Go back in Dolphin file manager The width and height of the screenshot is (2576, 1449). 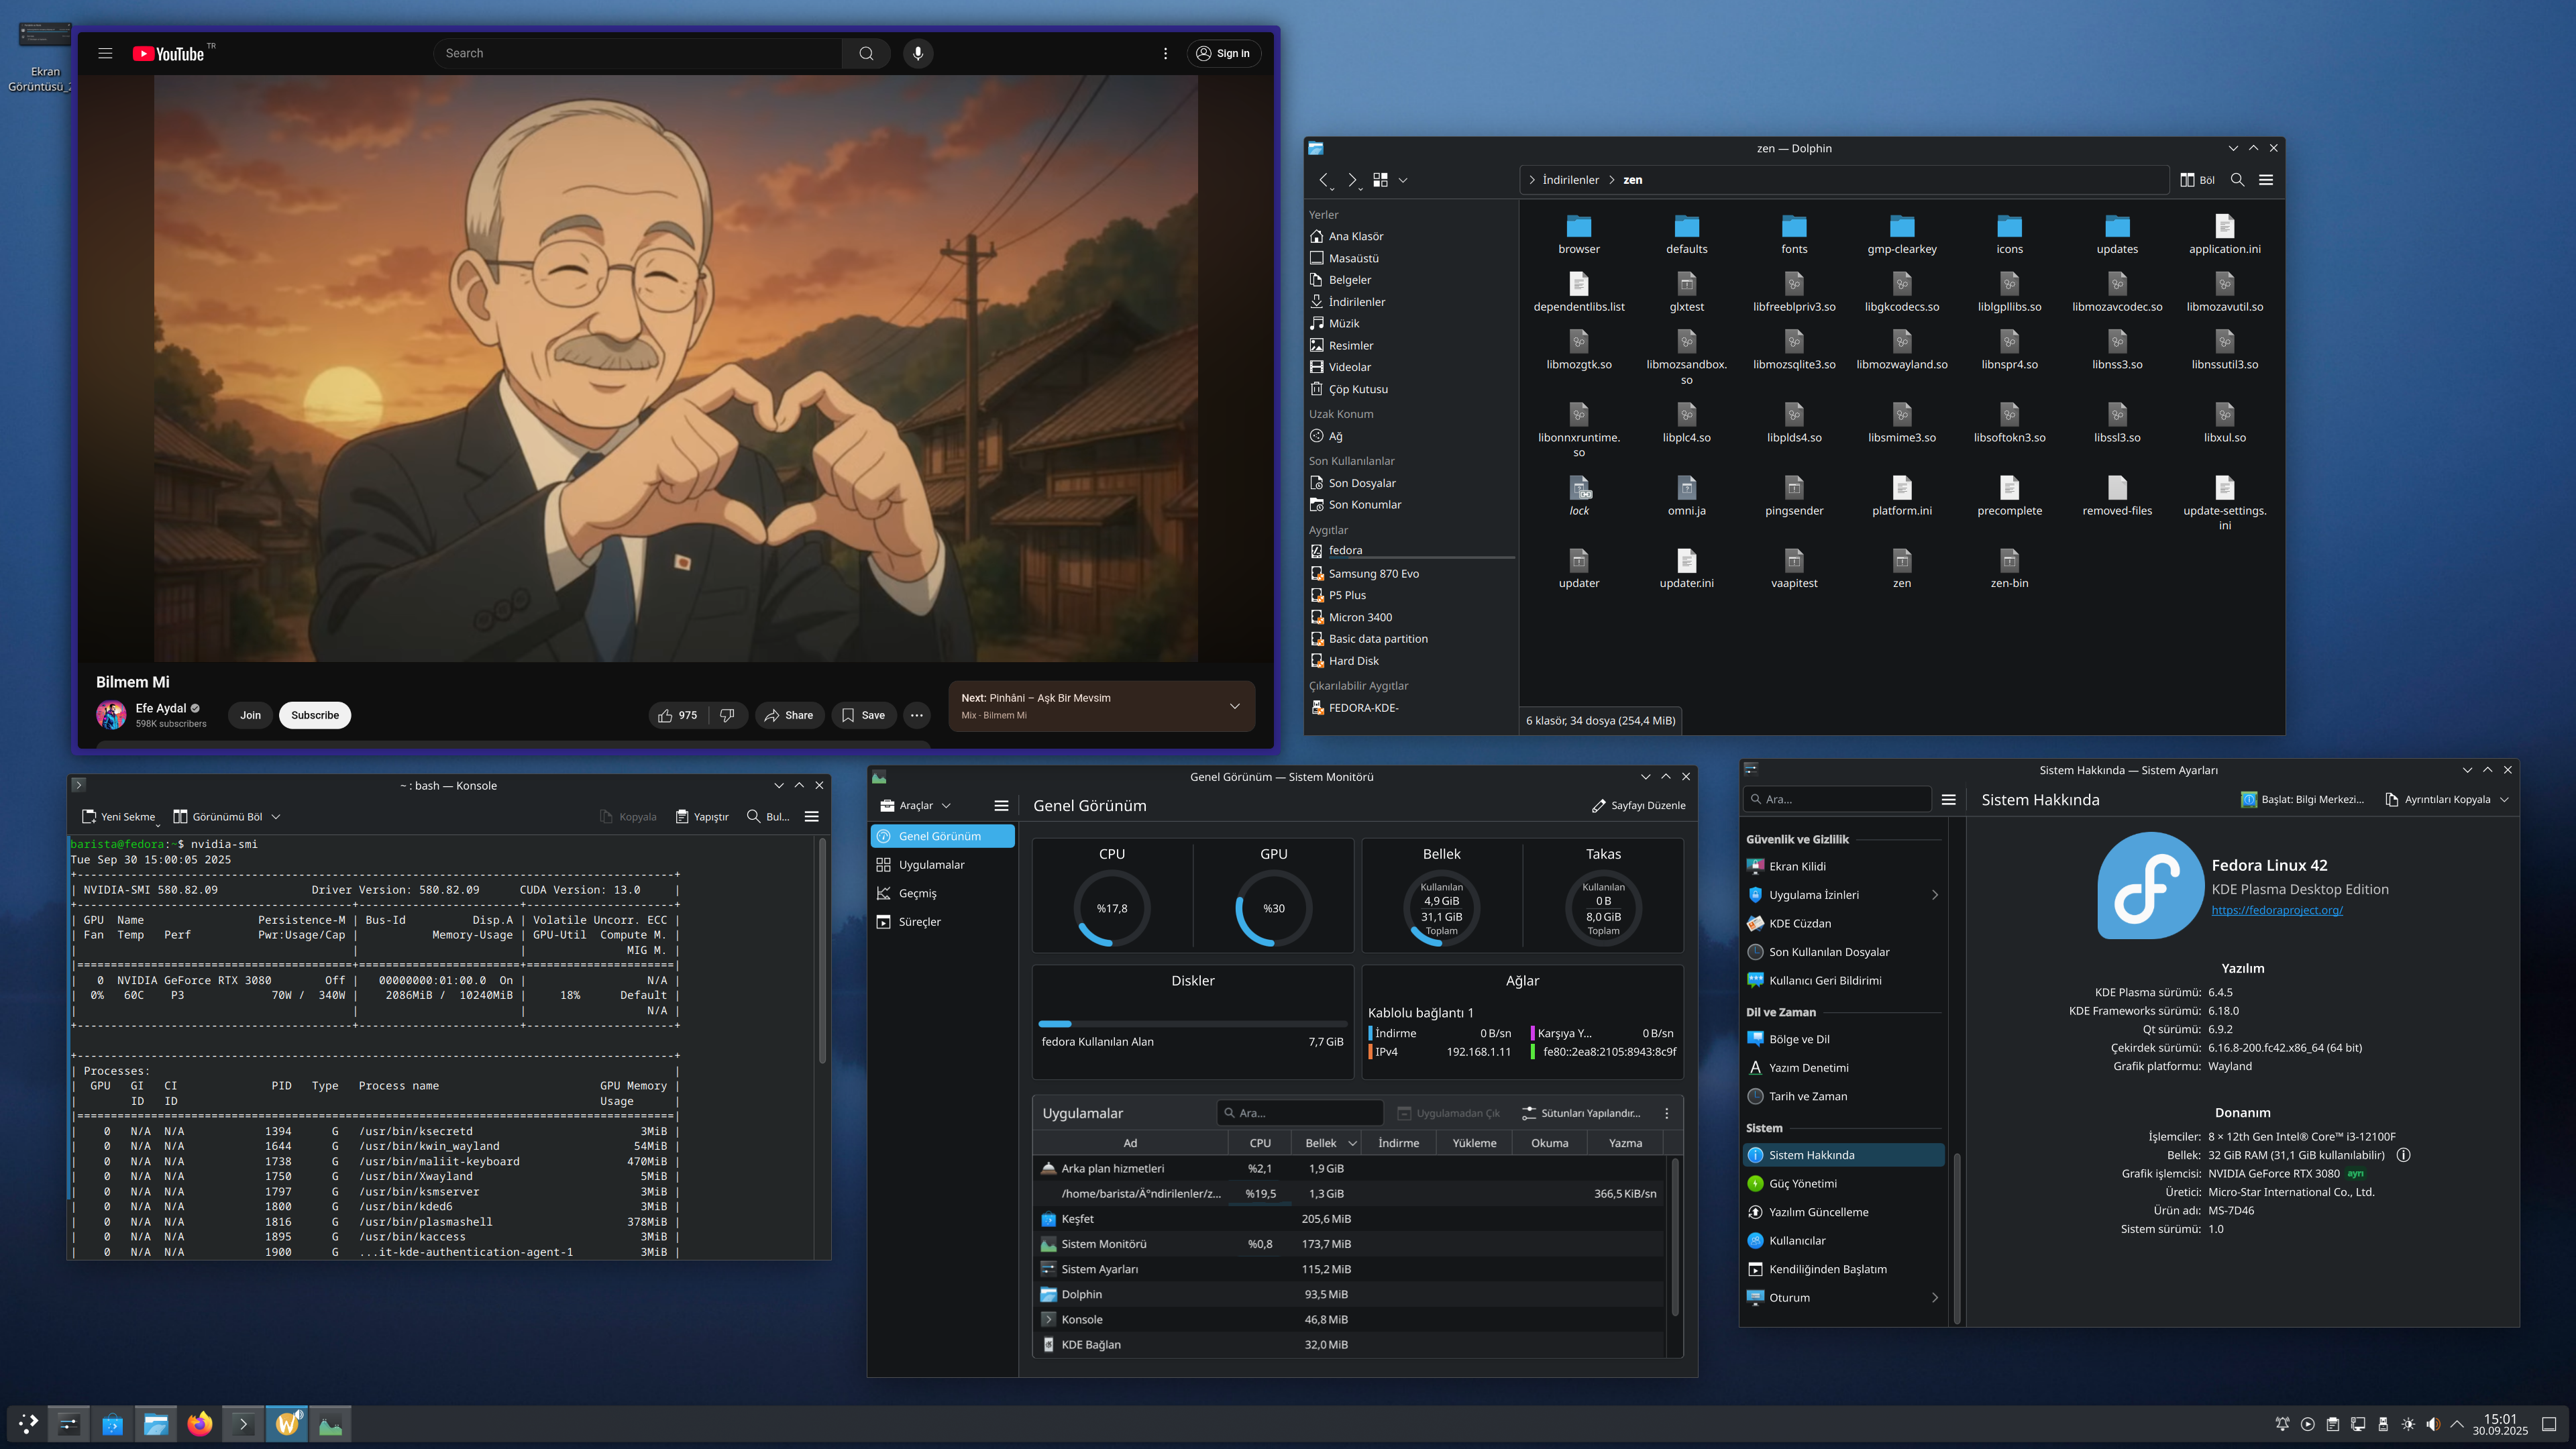click(1324, 180)
